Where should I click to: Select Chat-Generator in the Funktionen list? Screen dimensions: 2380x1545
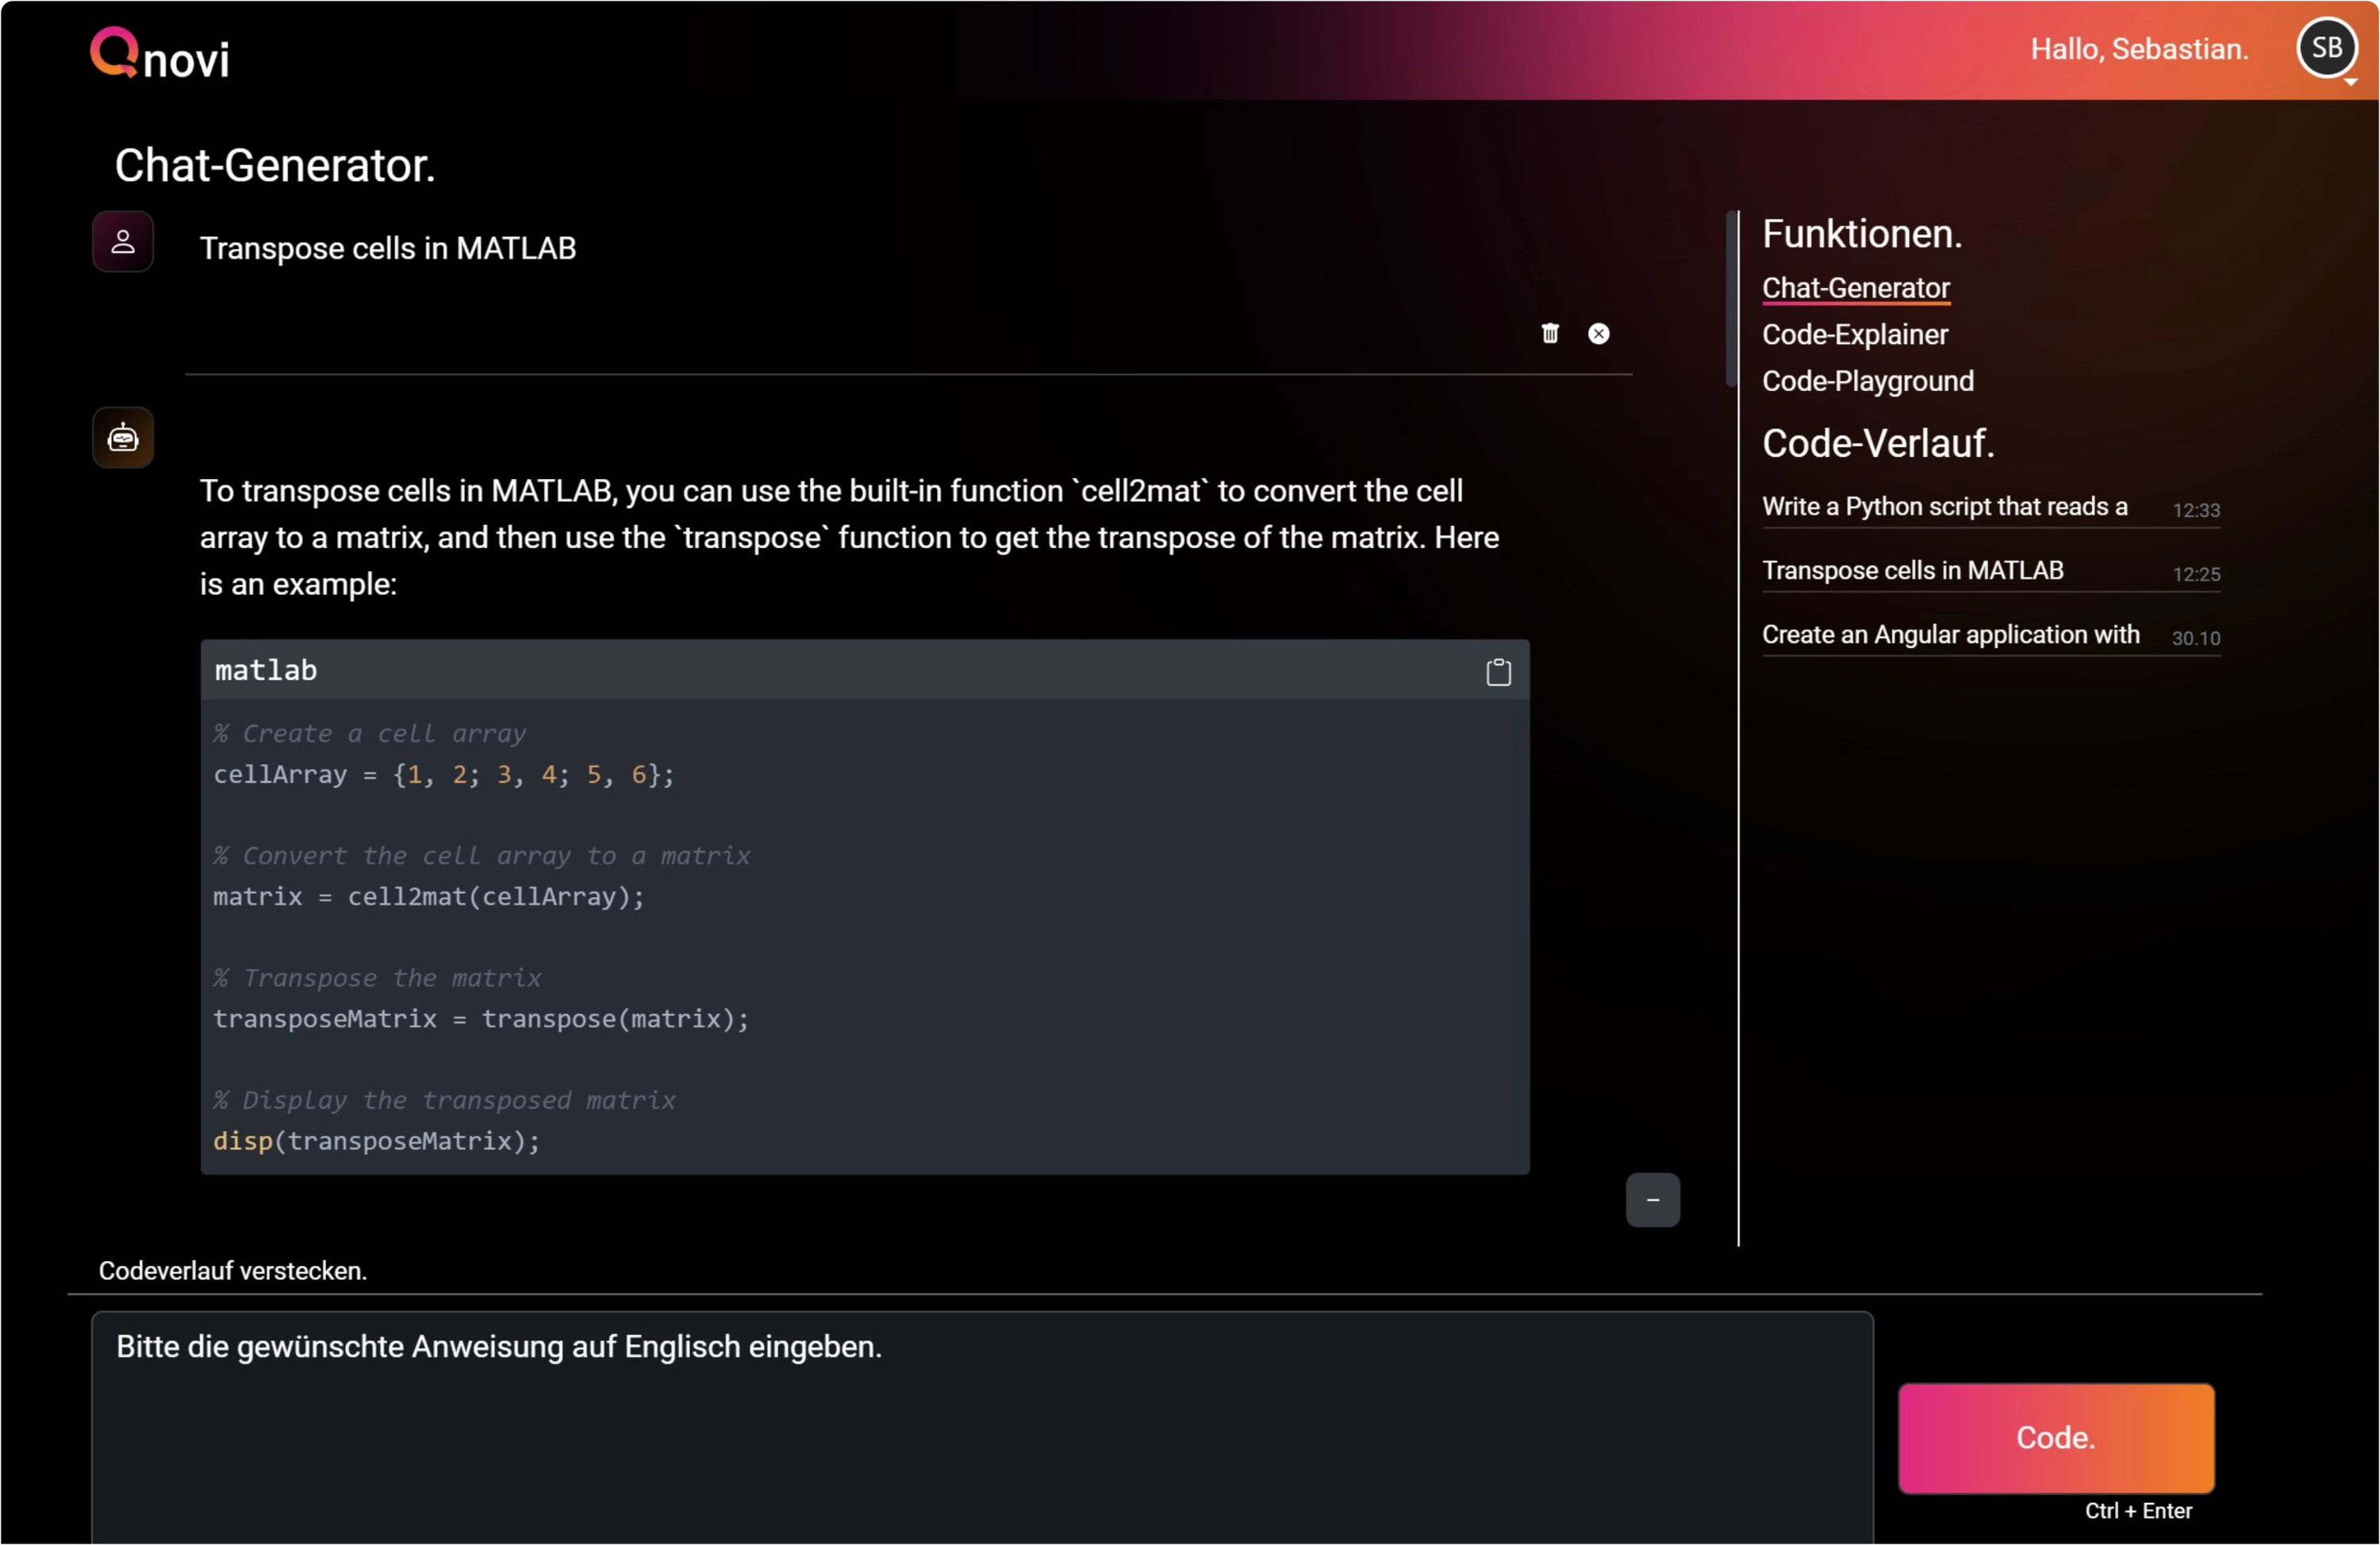click(x=1856, y=288)
